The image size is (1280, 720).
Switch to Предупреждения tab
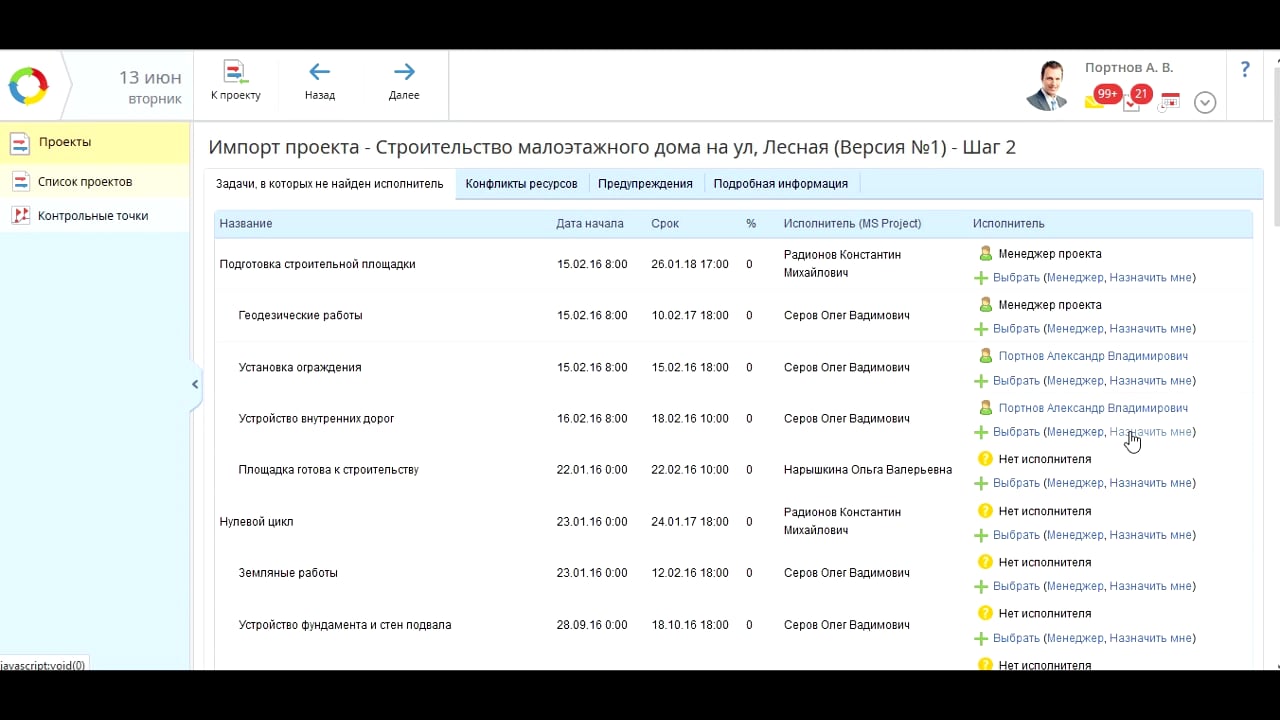point(645,184)
